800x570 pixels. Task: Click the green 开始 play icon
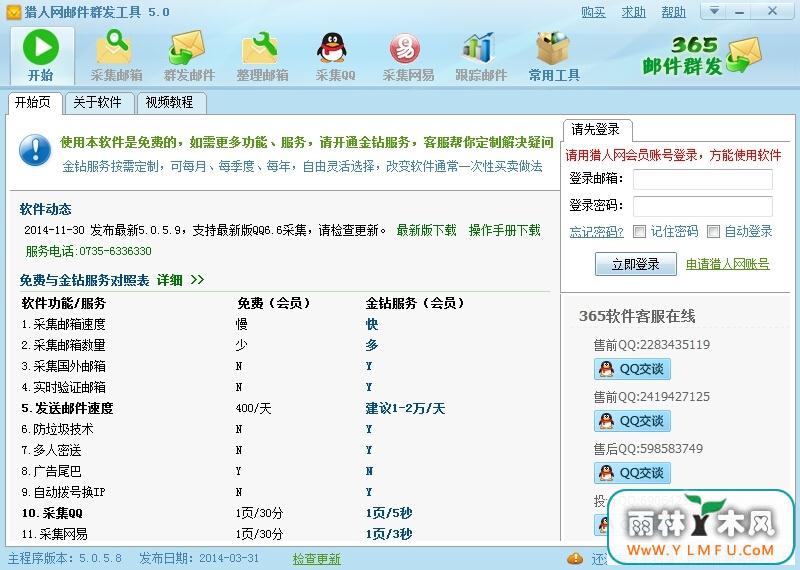coord(41,46)
